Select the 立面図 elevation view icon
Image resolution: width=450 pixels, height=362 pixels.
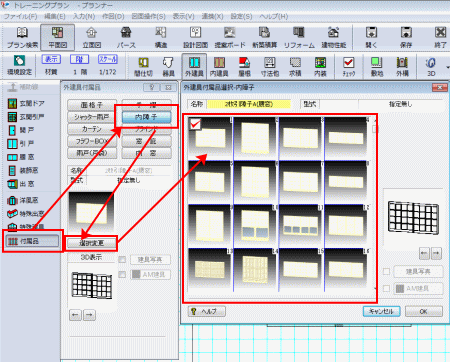(91, 37)
